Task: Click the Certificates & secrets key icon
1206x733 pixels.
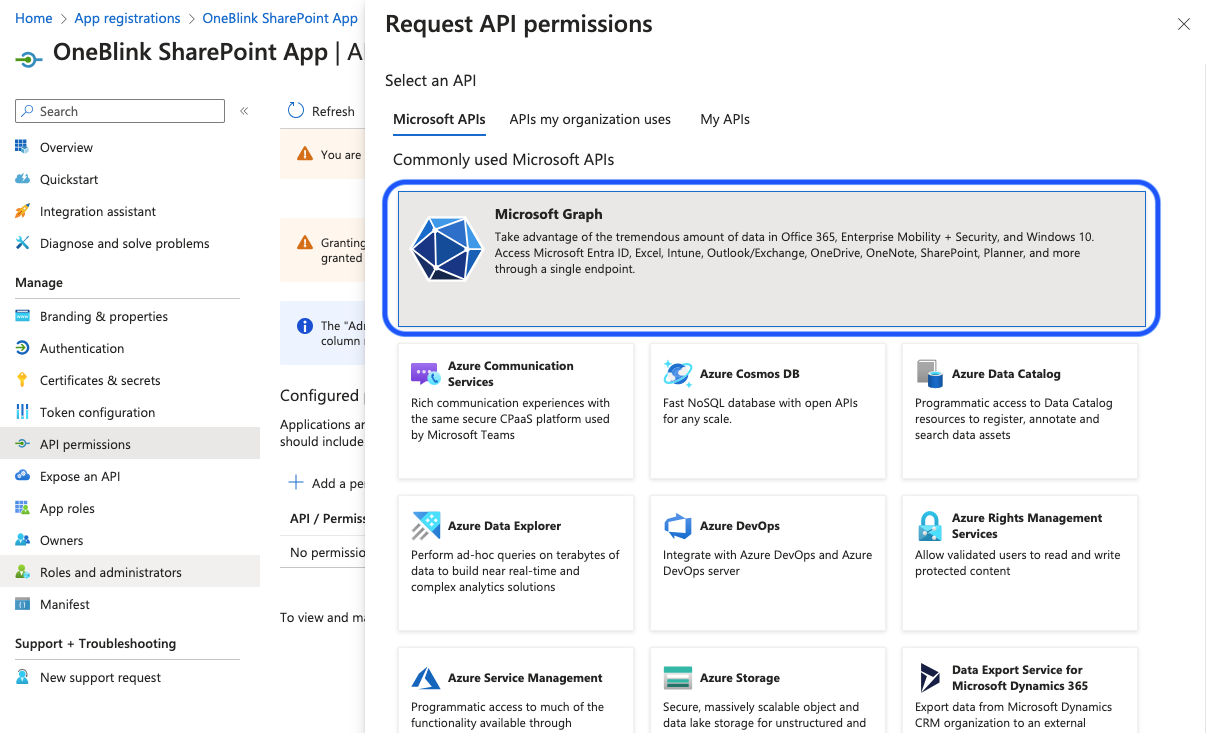Action: (22, 380)
